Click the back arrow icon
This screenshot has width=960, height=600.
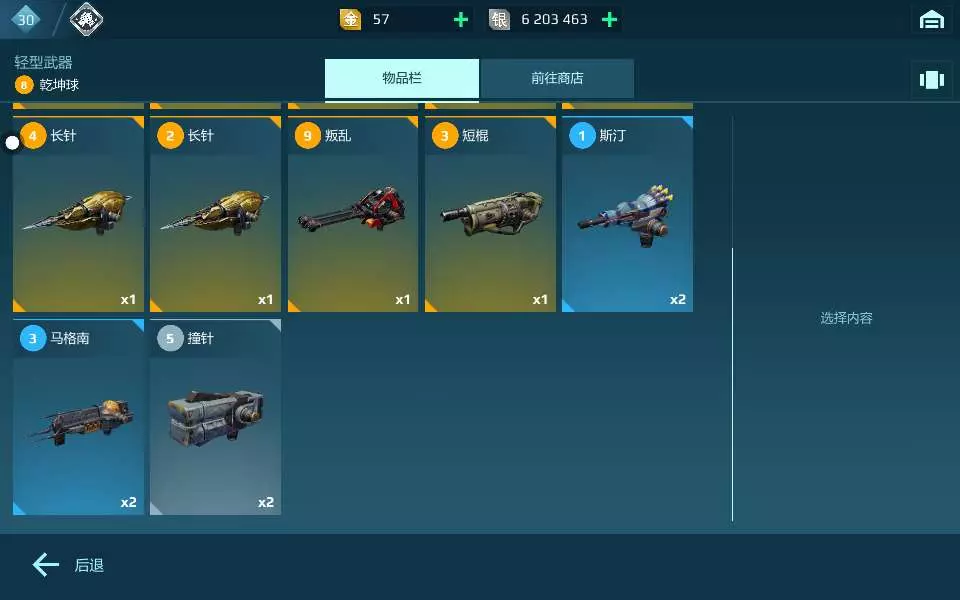click(46, 564)
